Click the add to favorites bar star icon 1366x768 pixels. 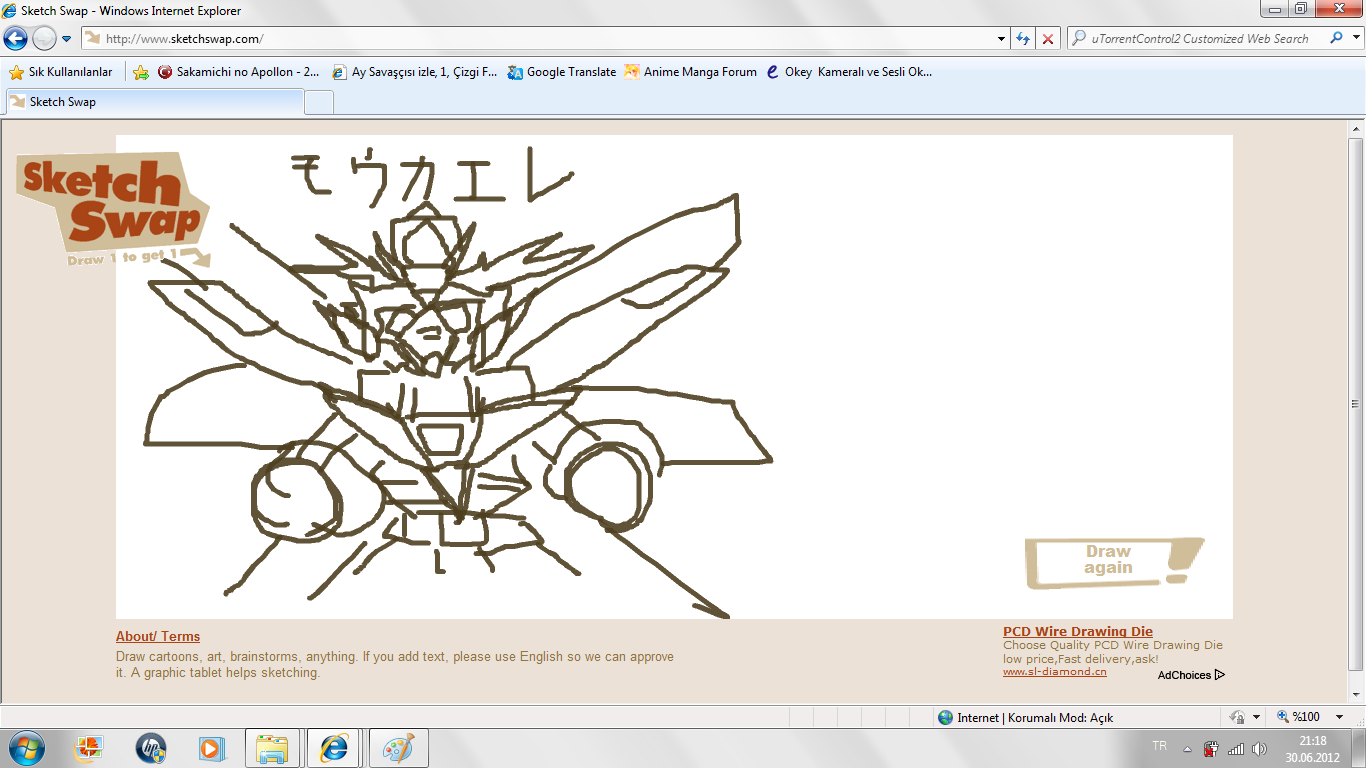click(141, 72)
